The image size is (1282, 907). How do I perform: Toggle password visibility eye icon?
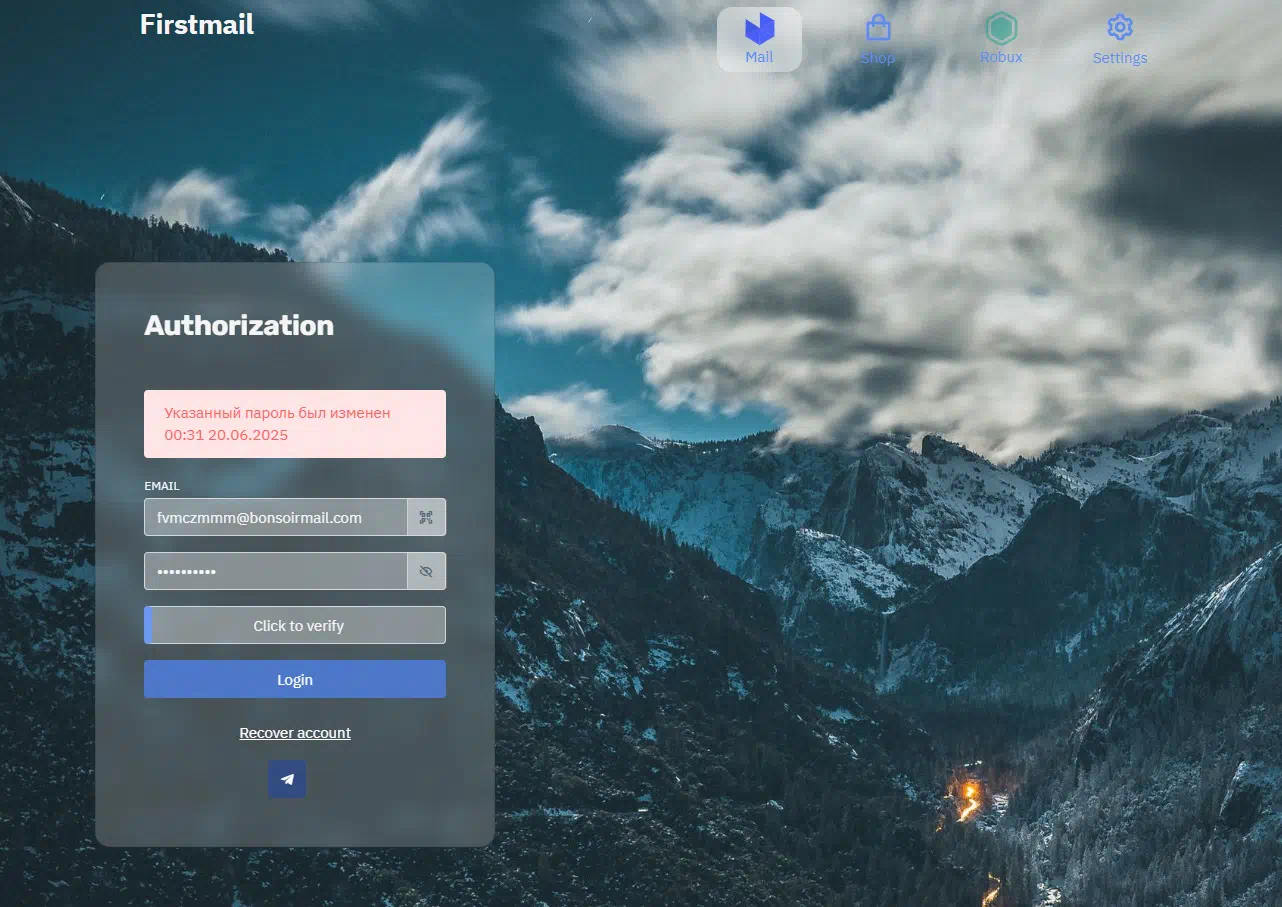click(x=426, y=571)
